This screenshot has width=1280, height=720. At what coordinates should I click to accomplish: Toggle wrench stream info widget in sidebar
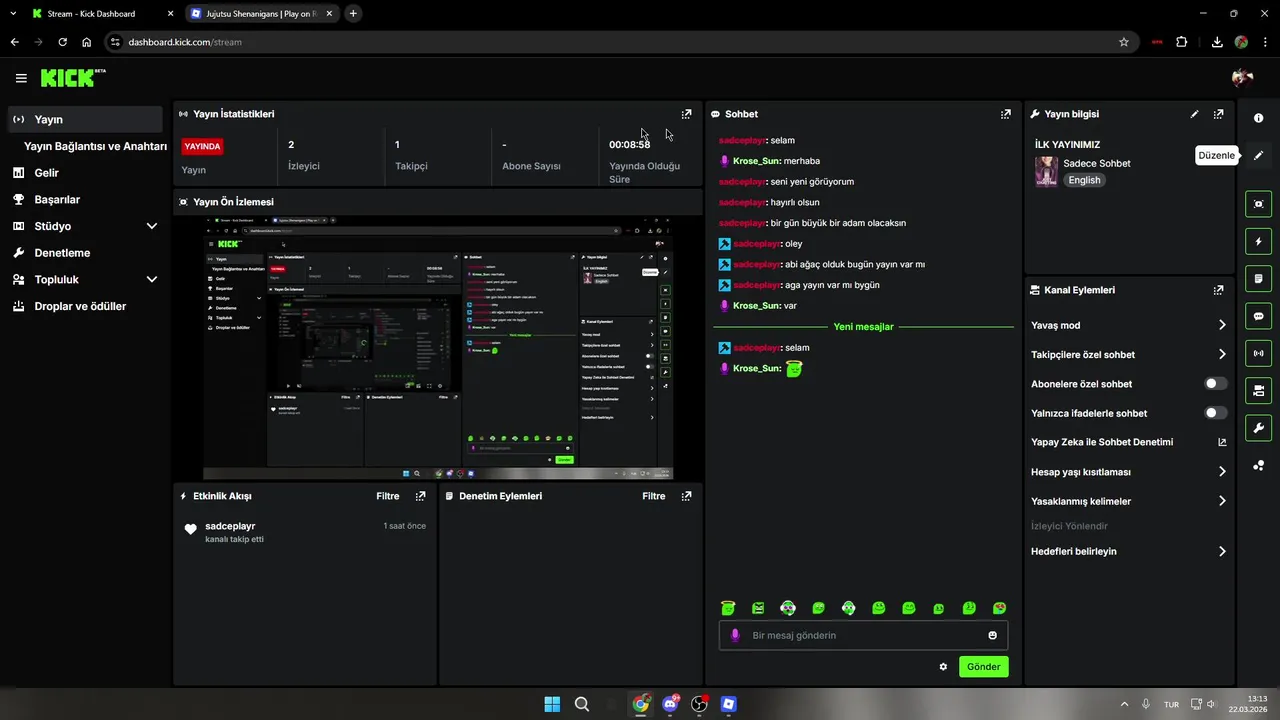click(x=1258, y=428)
